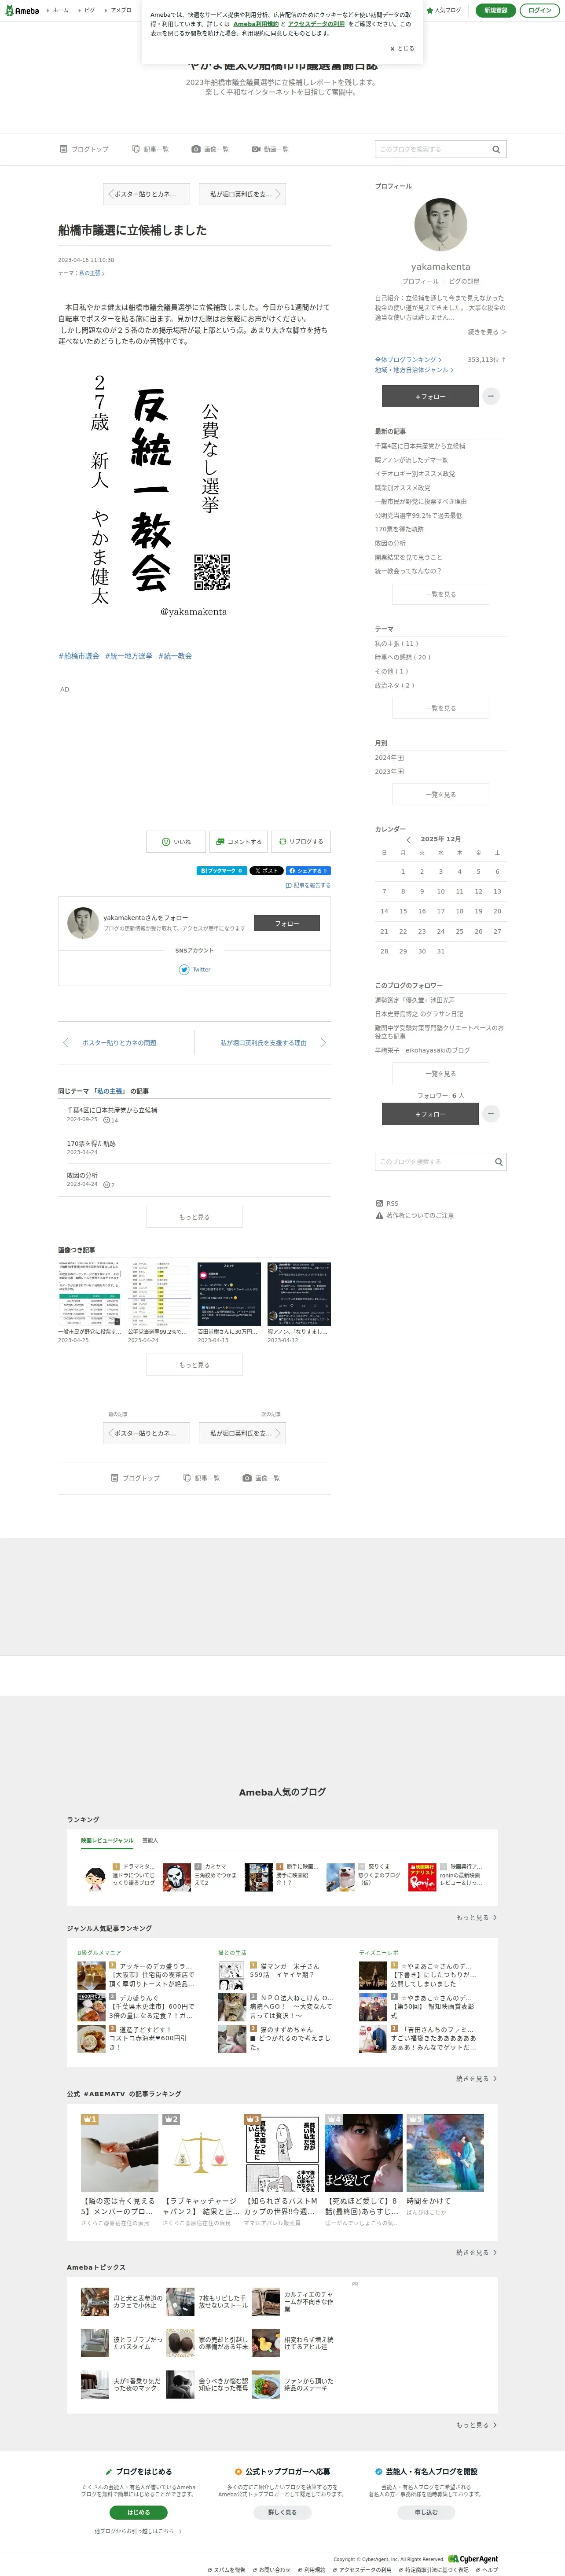Open the 私の主張 theme link under date
The height and width of the screenshot is (2576, 565).
(91, 273)
